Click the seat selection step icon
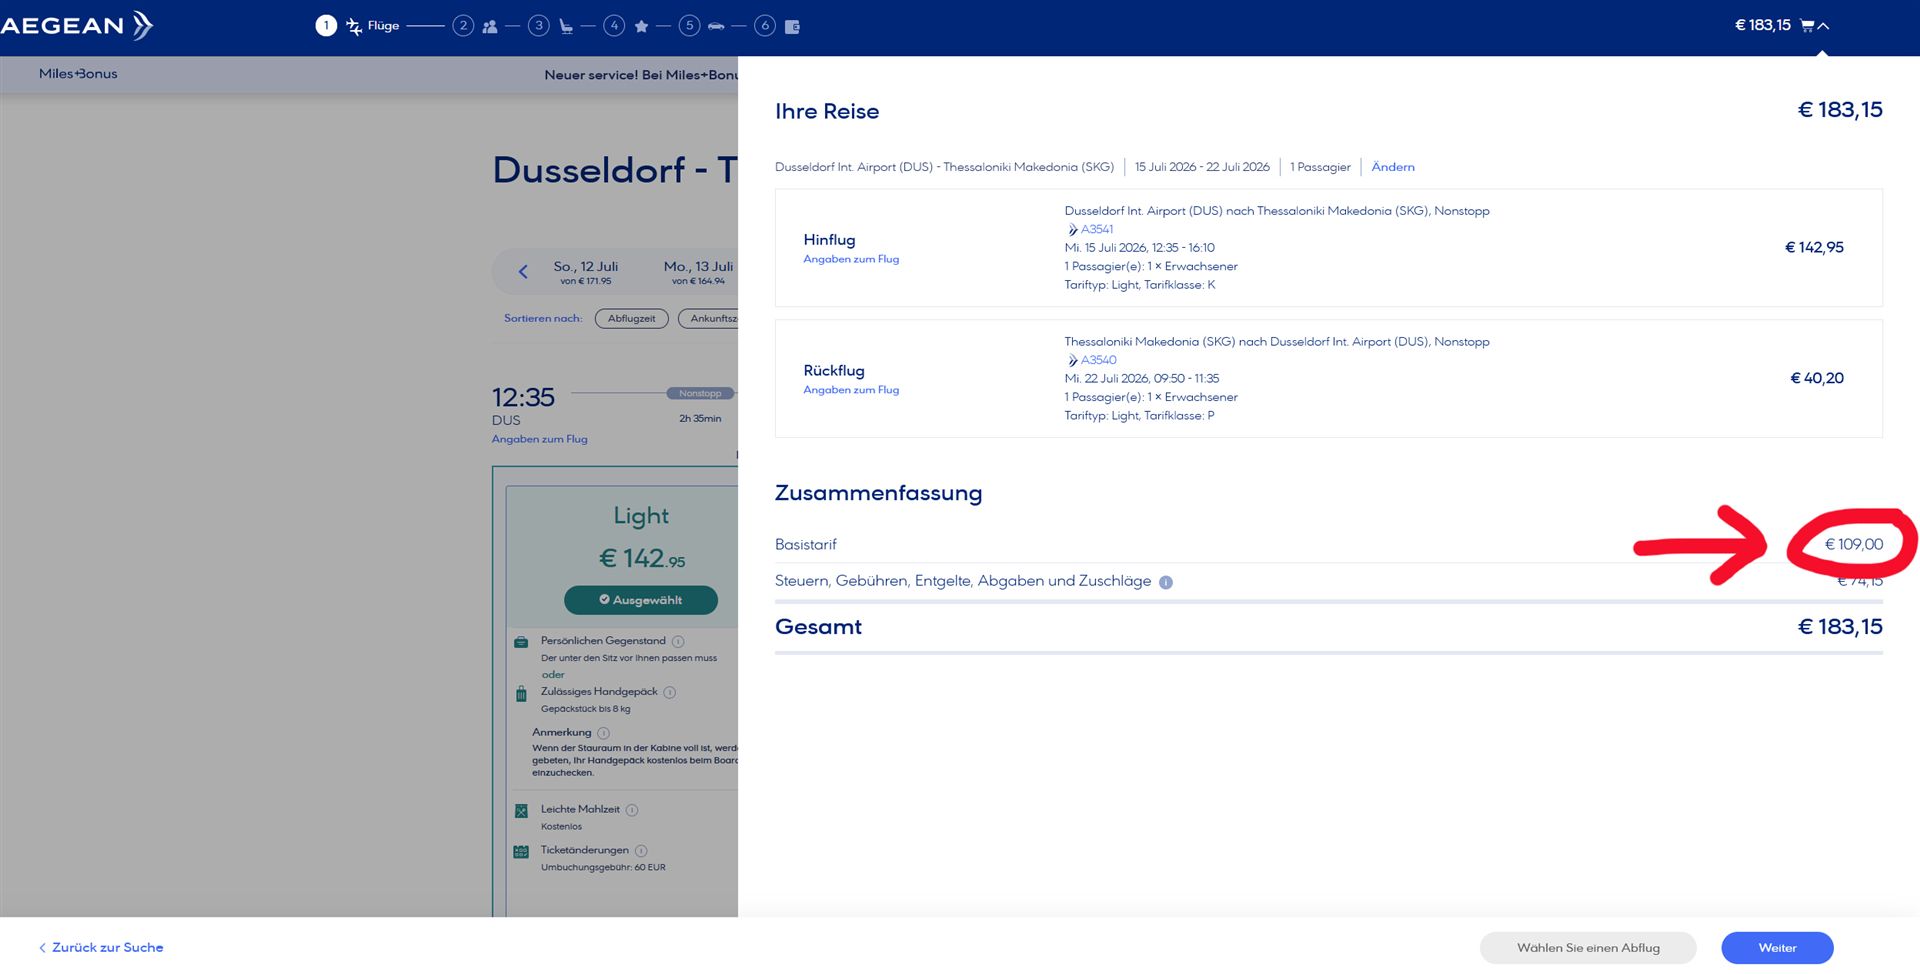Image resolution: width=1920 pixels, height=974 pixels. pyautogui.click(x=566, y=27)
